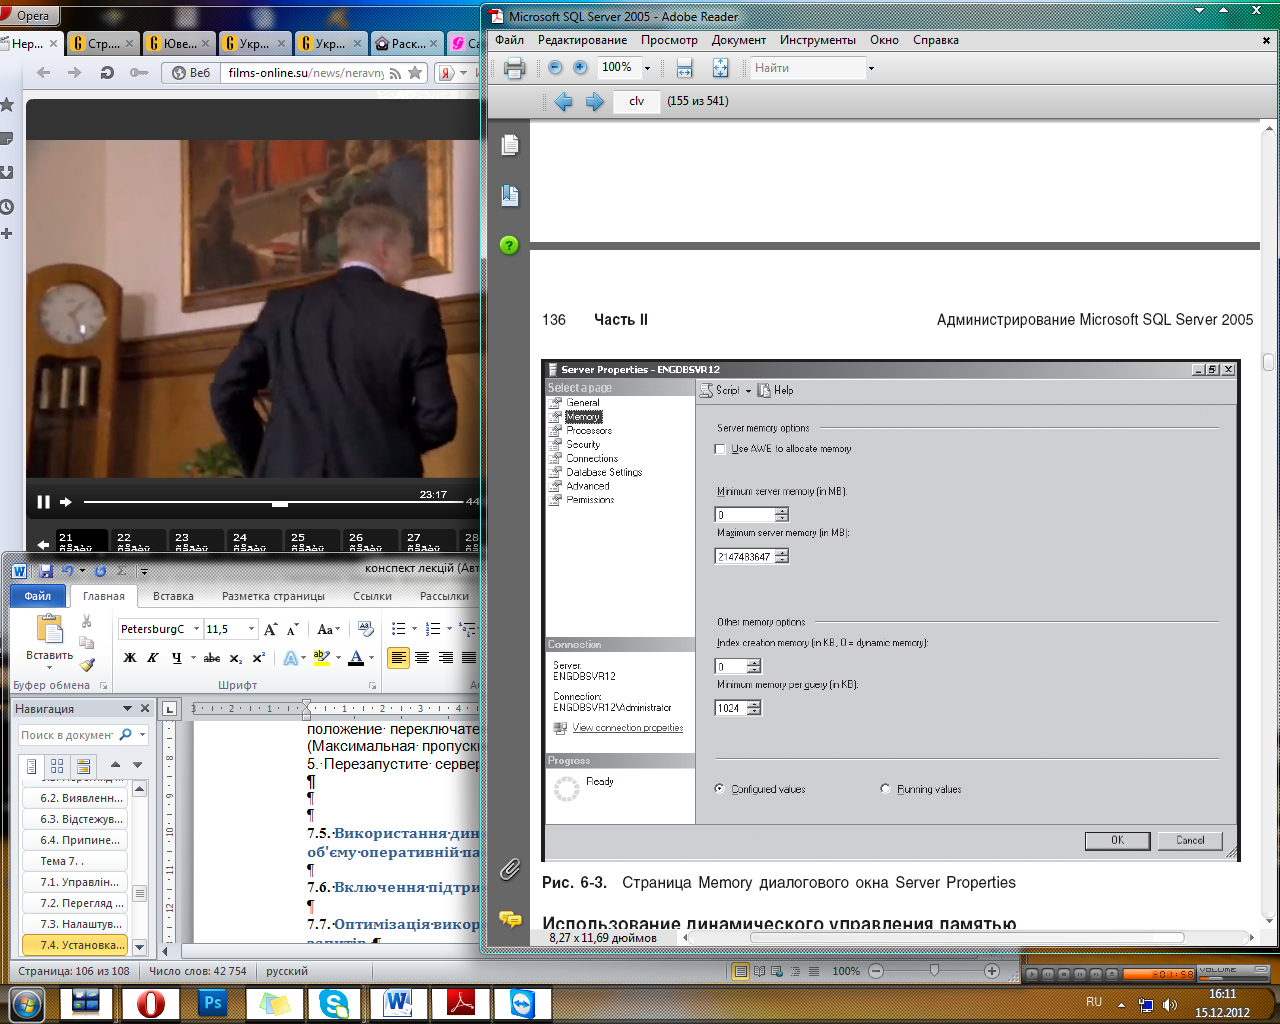Switch to Разметка страницы tab in Word
The width and height of the screenshot is (1280, 1024).
click(x=273, y=596)
